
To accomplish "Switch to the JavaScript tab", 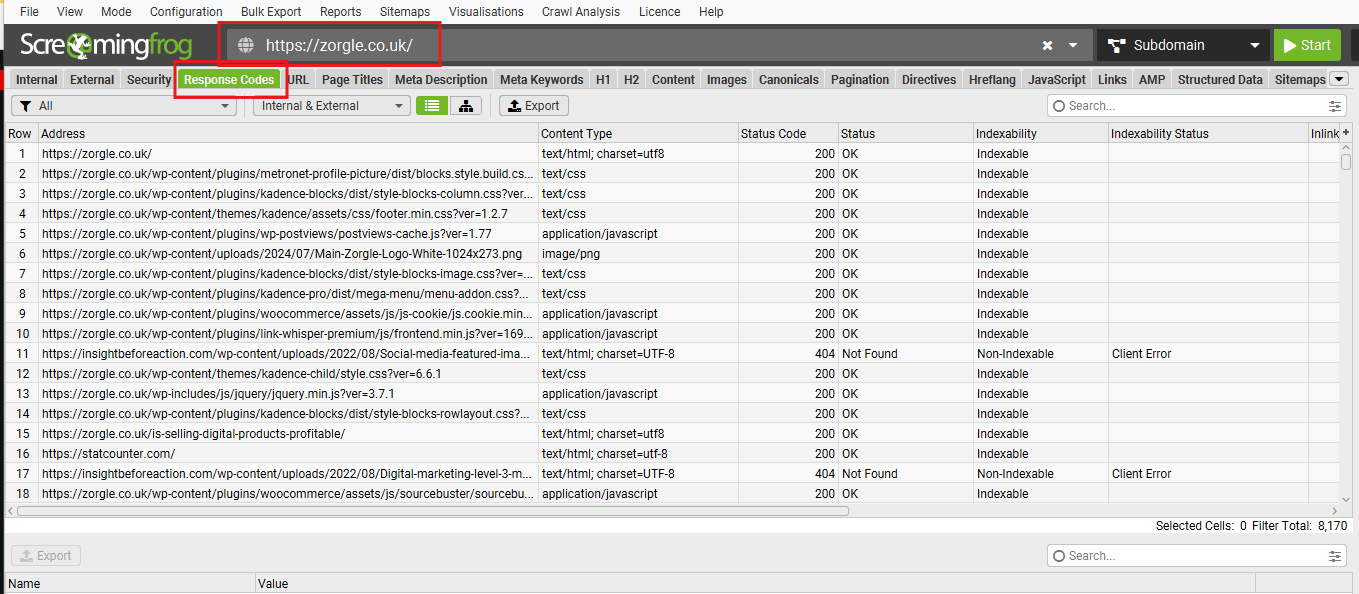I will (1057, 80).
